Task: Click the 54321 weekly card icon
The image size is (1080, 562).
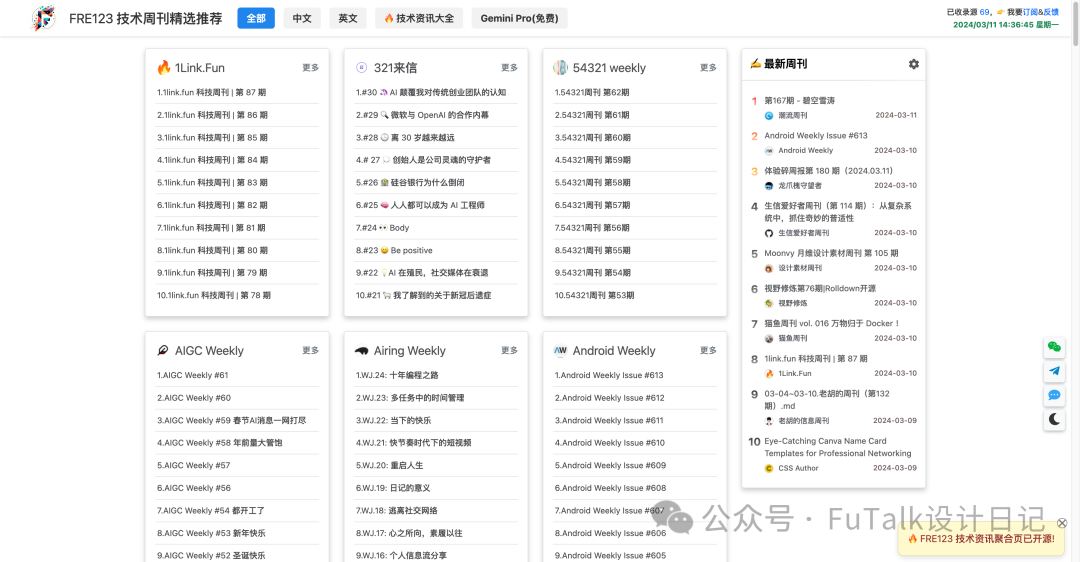Action: 560,67
